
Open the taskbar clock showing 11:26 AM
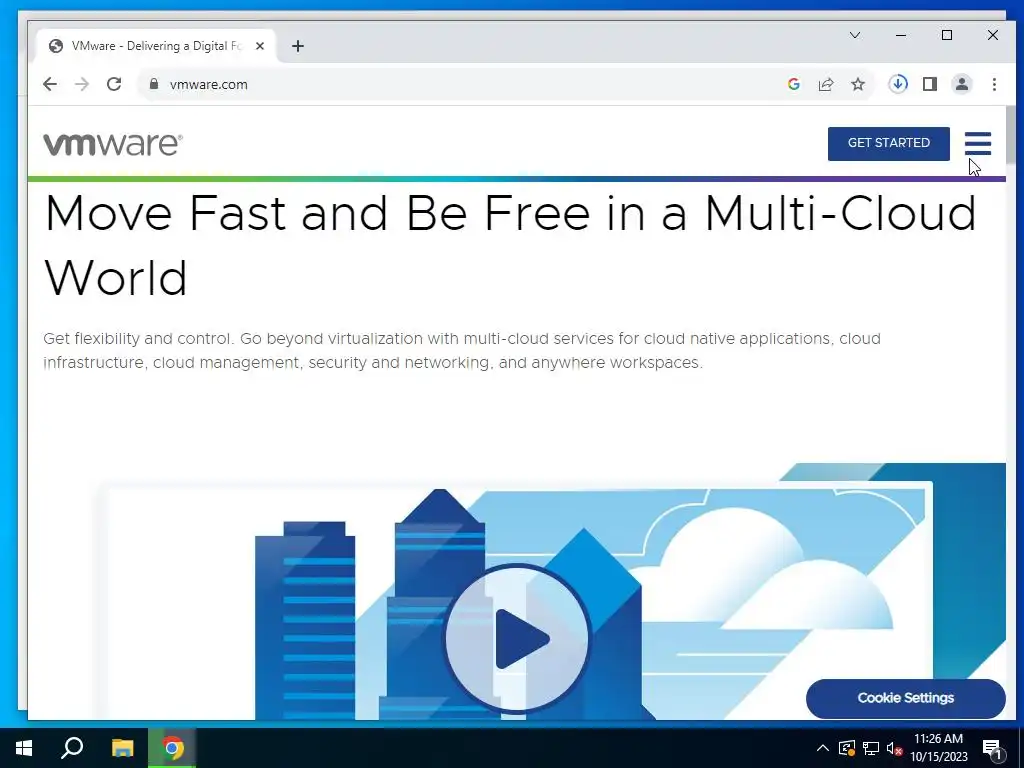click(938, 748)
